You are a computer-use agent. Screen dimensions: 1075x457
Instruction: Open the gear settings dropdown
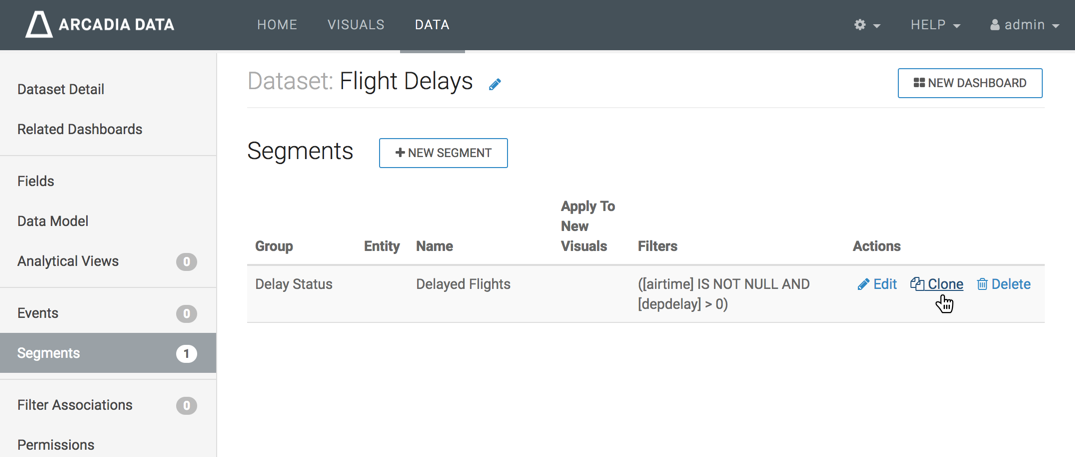point(866,25)
